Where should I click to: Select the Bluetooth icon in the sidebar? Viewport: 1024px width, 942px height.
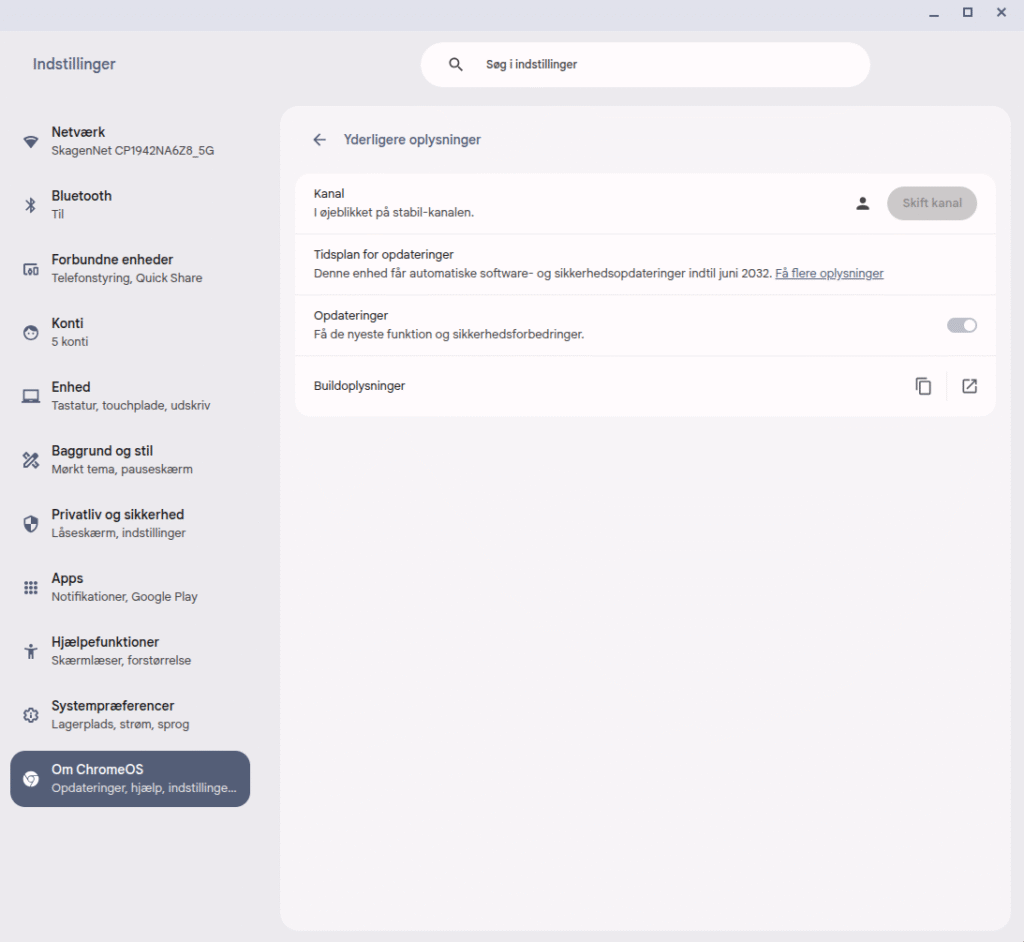30,204
